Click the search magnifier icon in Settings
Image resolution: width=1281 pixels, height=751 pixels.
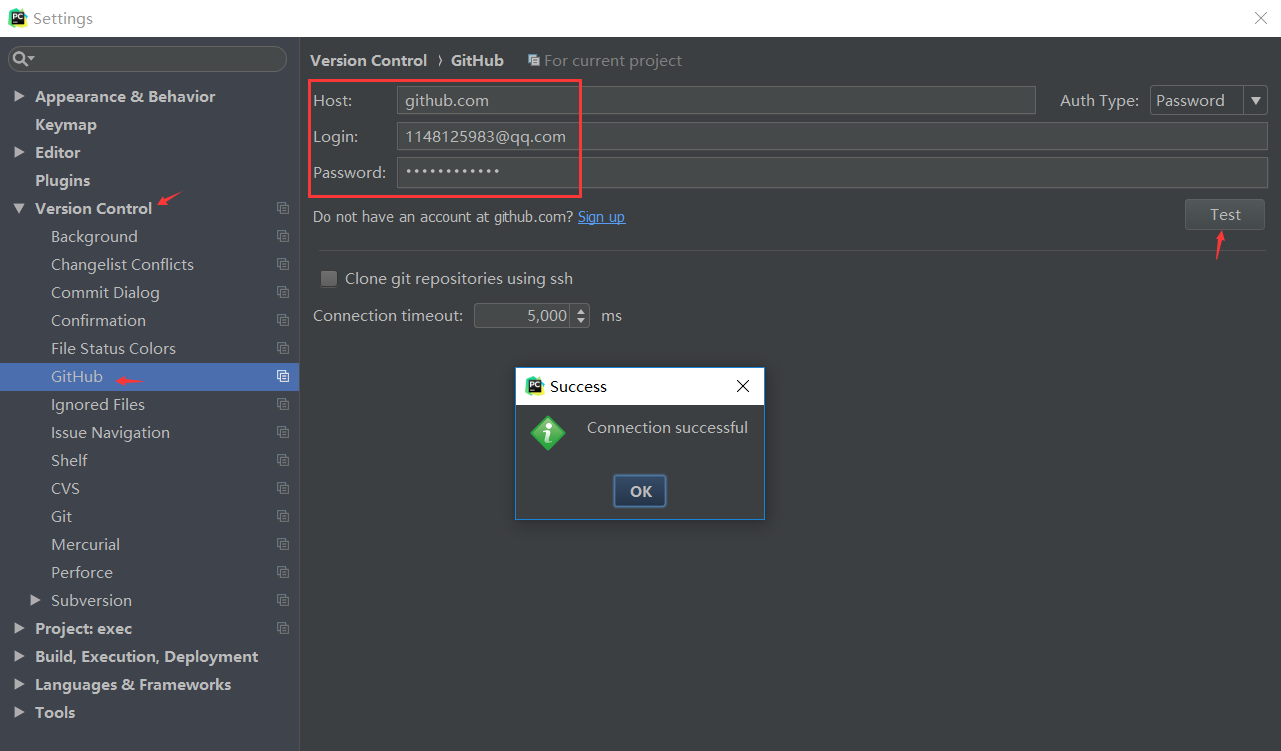pos(21,60)
